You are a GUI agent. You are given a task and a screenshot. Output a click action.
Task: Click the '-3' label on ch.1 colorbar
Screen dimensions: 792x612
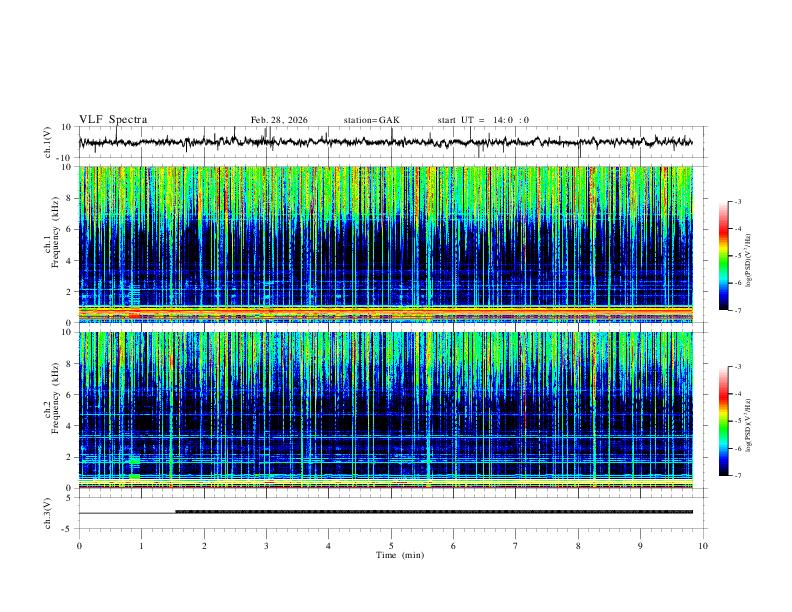pyautogui.click(x=738, y=201)
